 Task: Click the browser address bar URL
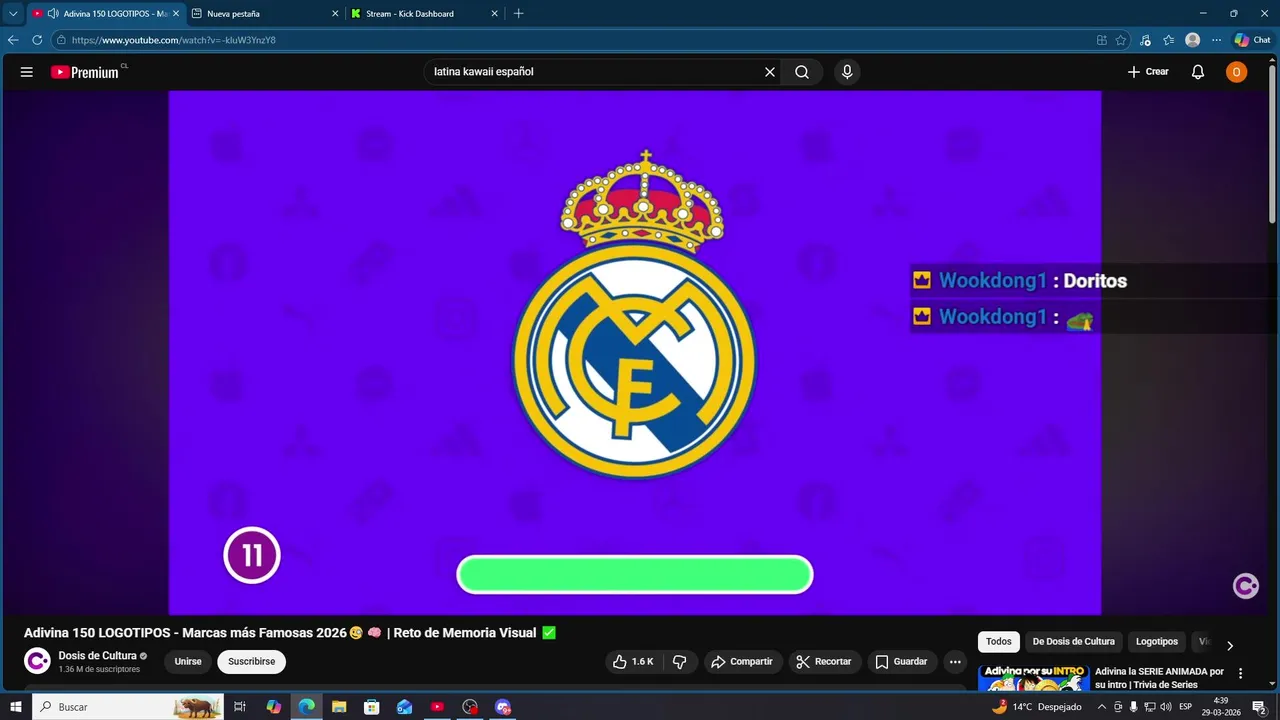pos(174,40)
